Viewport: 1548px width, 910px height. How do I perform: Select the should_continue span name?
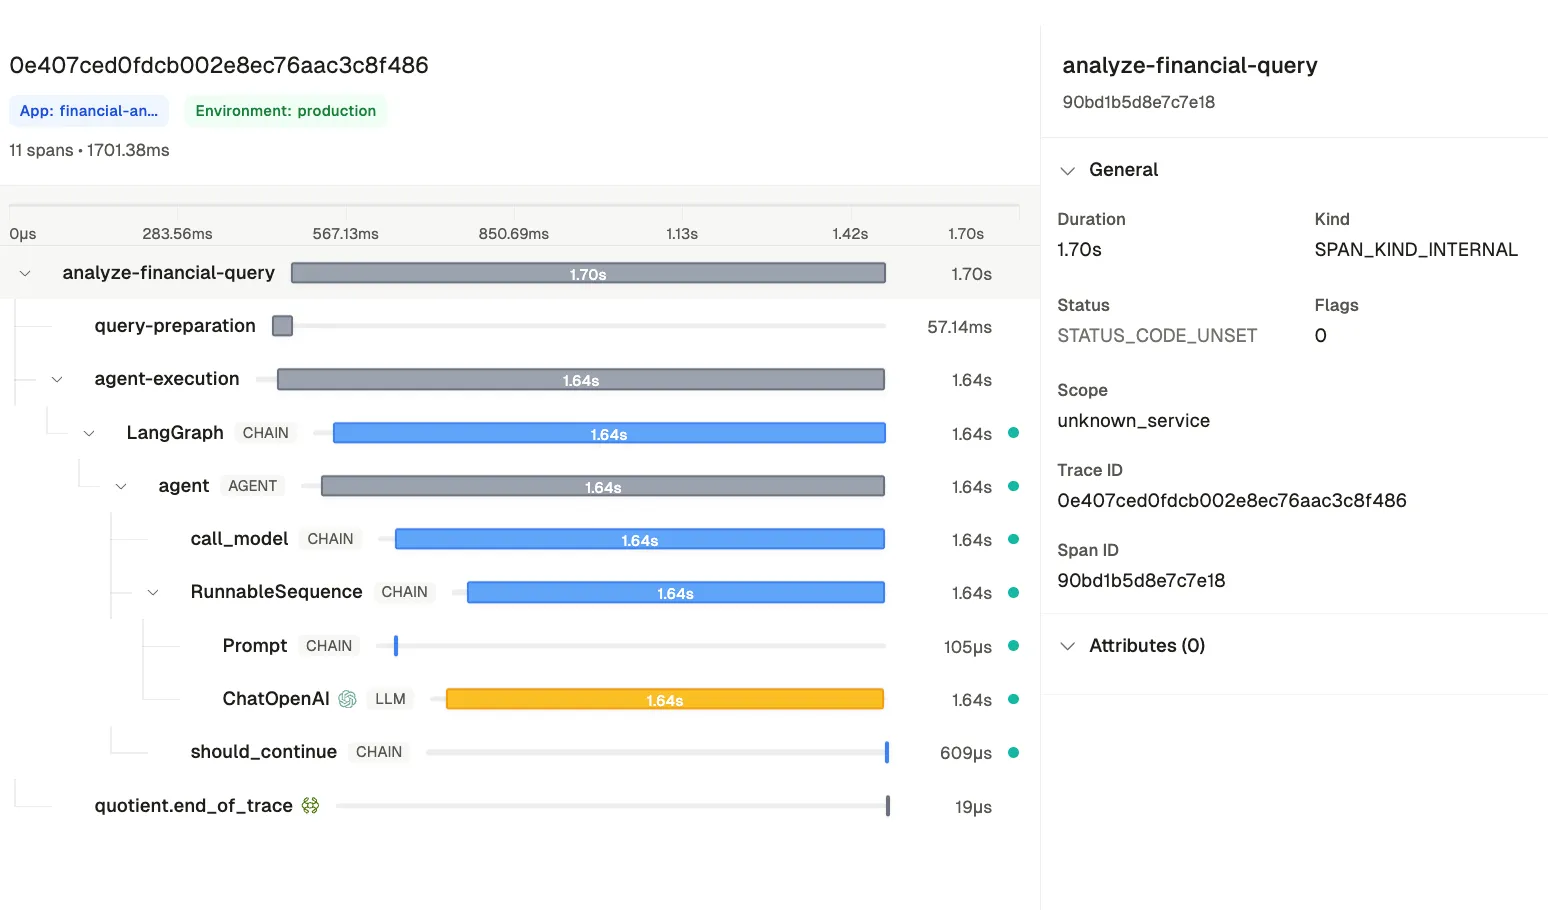point(264,752)
